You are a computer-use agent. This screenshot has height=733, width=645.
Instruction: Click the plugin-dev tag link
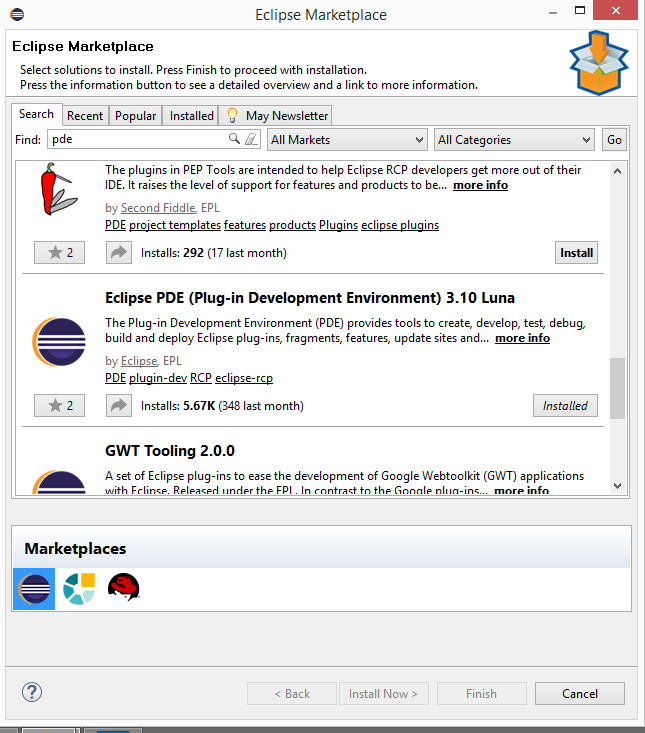coord(158,378)
